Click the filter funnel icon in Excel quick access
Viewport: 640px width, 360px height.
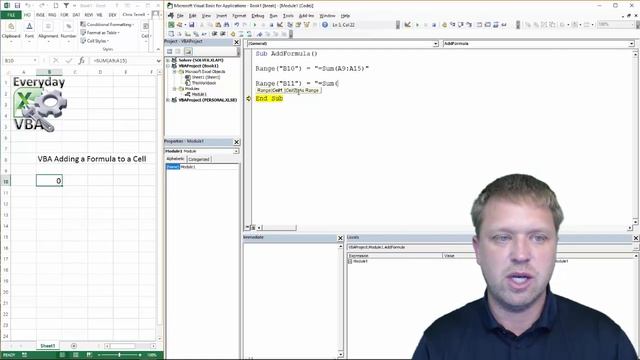coord(66,6)
